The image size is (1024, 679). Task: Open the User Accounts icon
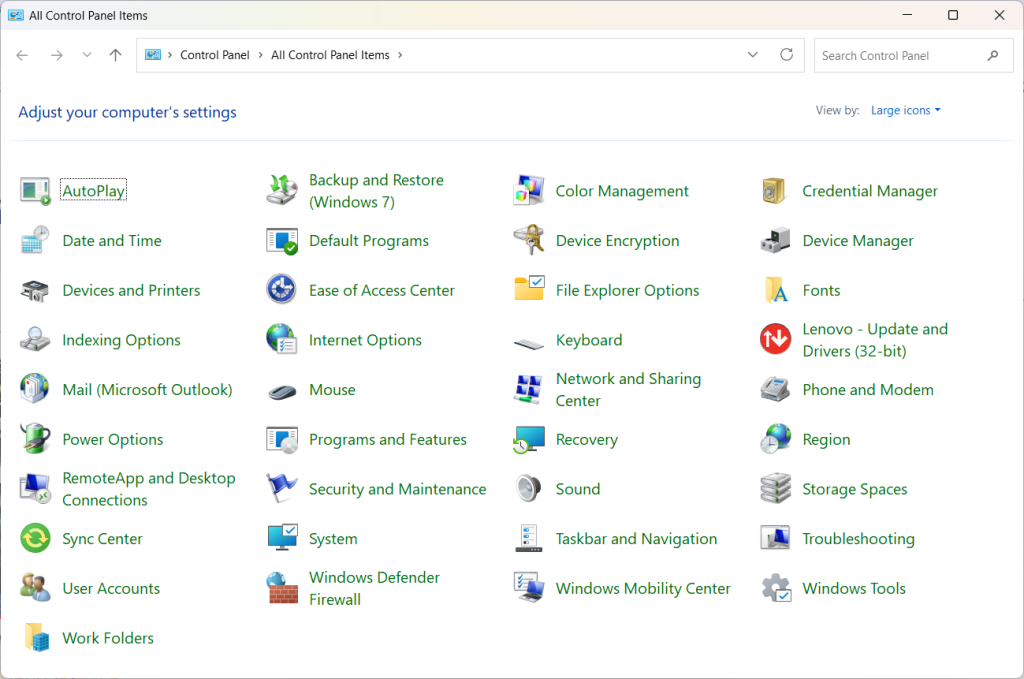[x=35, y=588]
